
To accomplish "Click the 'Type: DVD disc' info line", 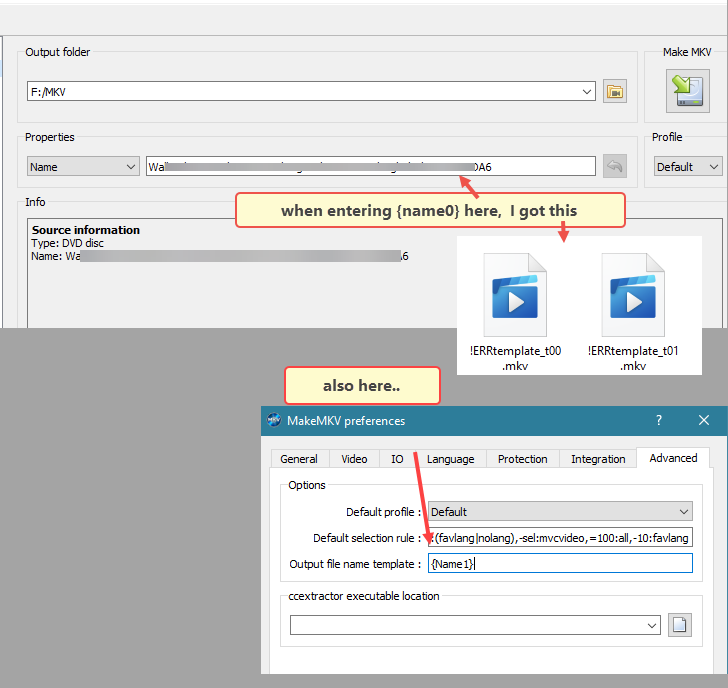I will click(x=67, y=243).
